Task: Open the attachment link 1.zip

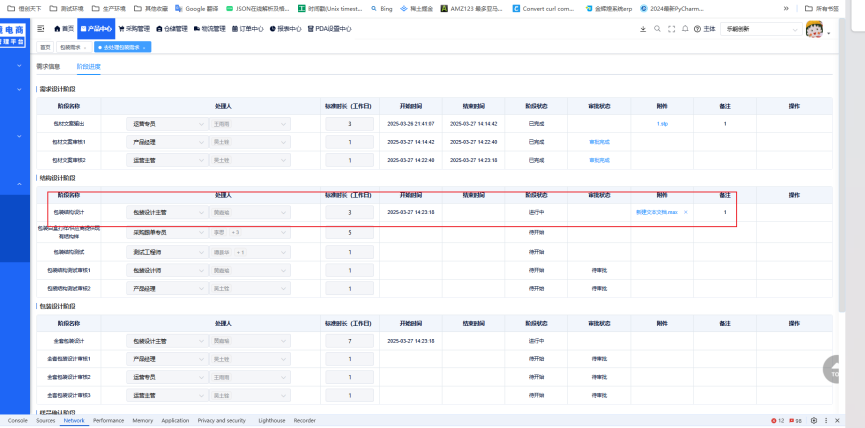Action: [x=661, y=123]
